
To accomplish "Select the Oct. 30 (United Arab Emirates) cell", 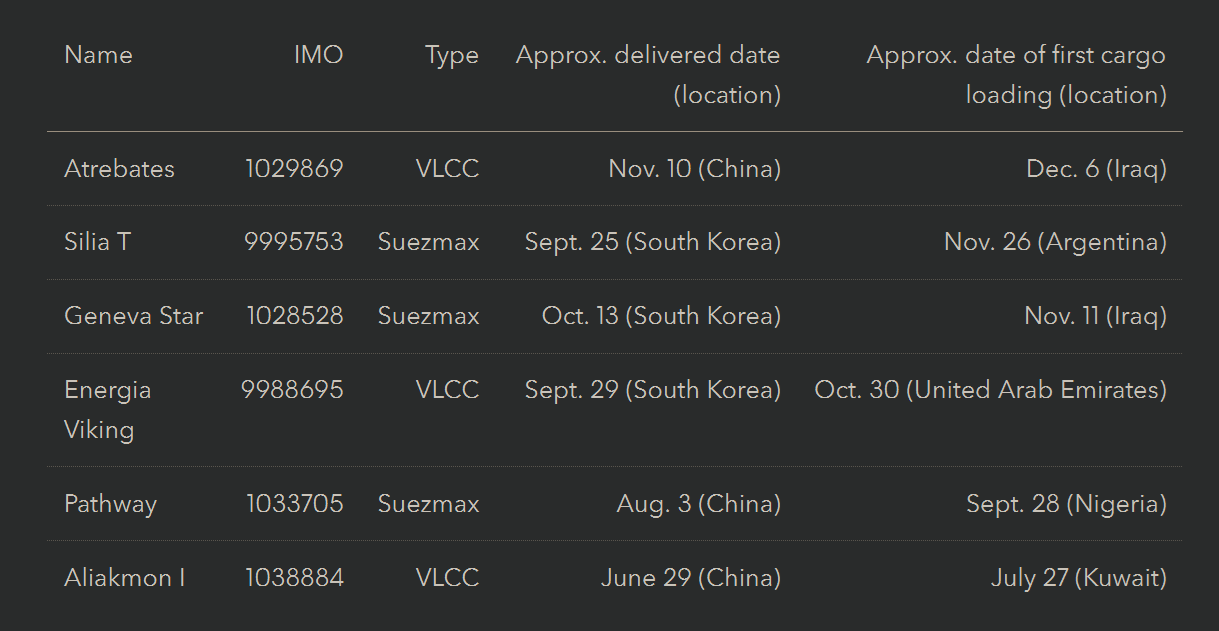I will (x=990, y=390).
